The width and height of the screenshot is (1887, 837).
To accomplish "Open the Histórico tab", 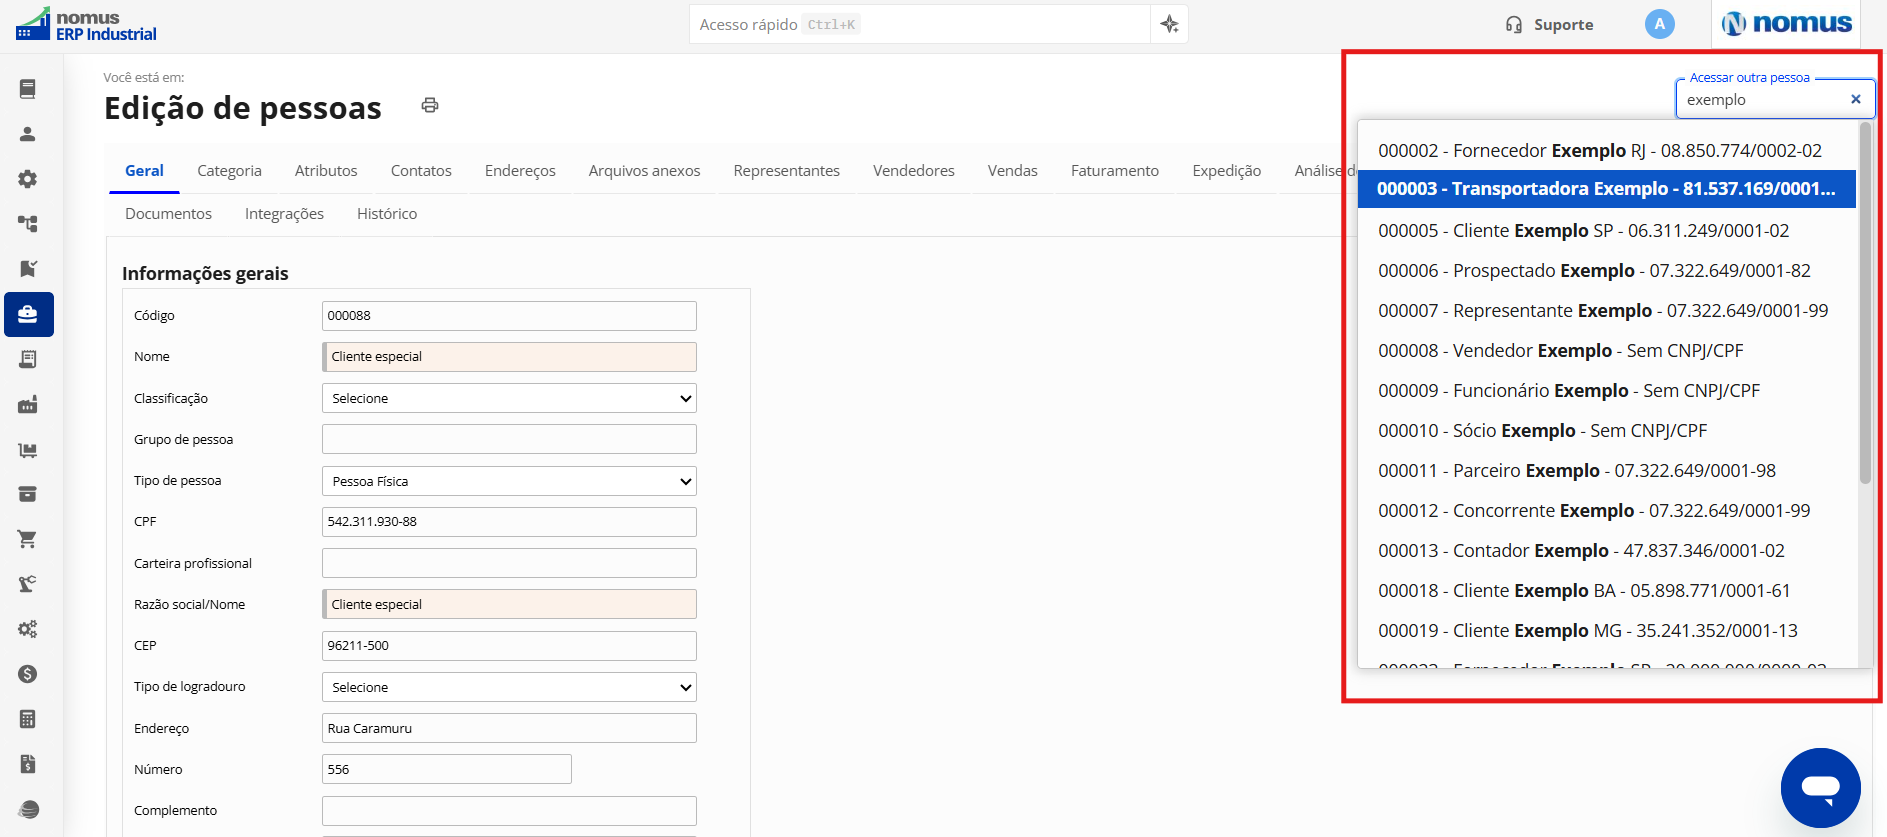I will (x=387, y=214).
